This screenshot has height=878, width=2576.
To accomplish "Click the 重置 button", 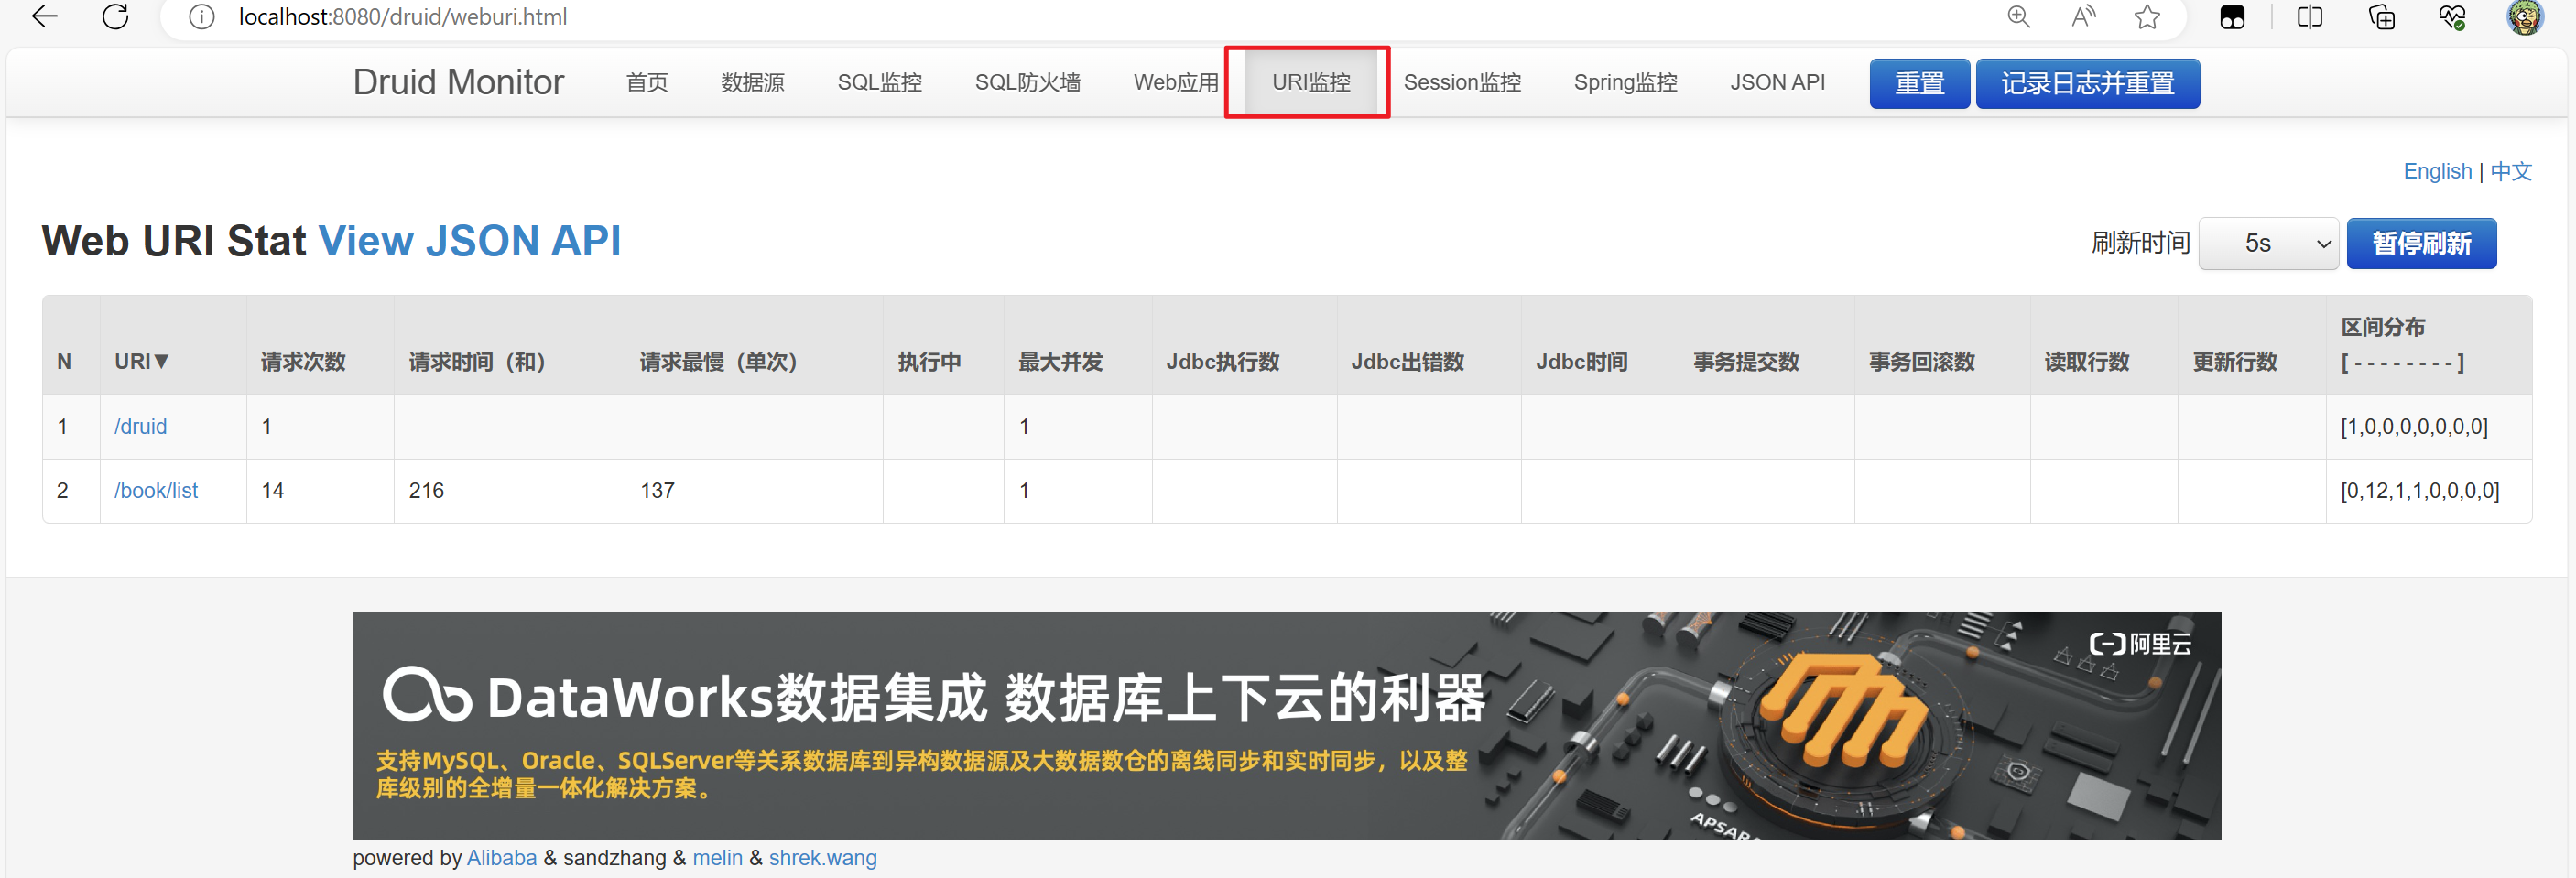I will tap(1919, 83).
